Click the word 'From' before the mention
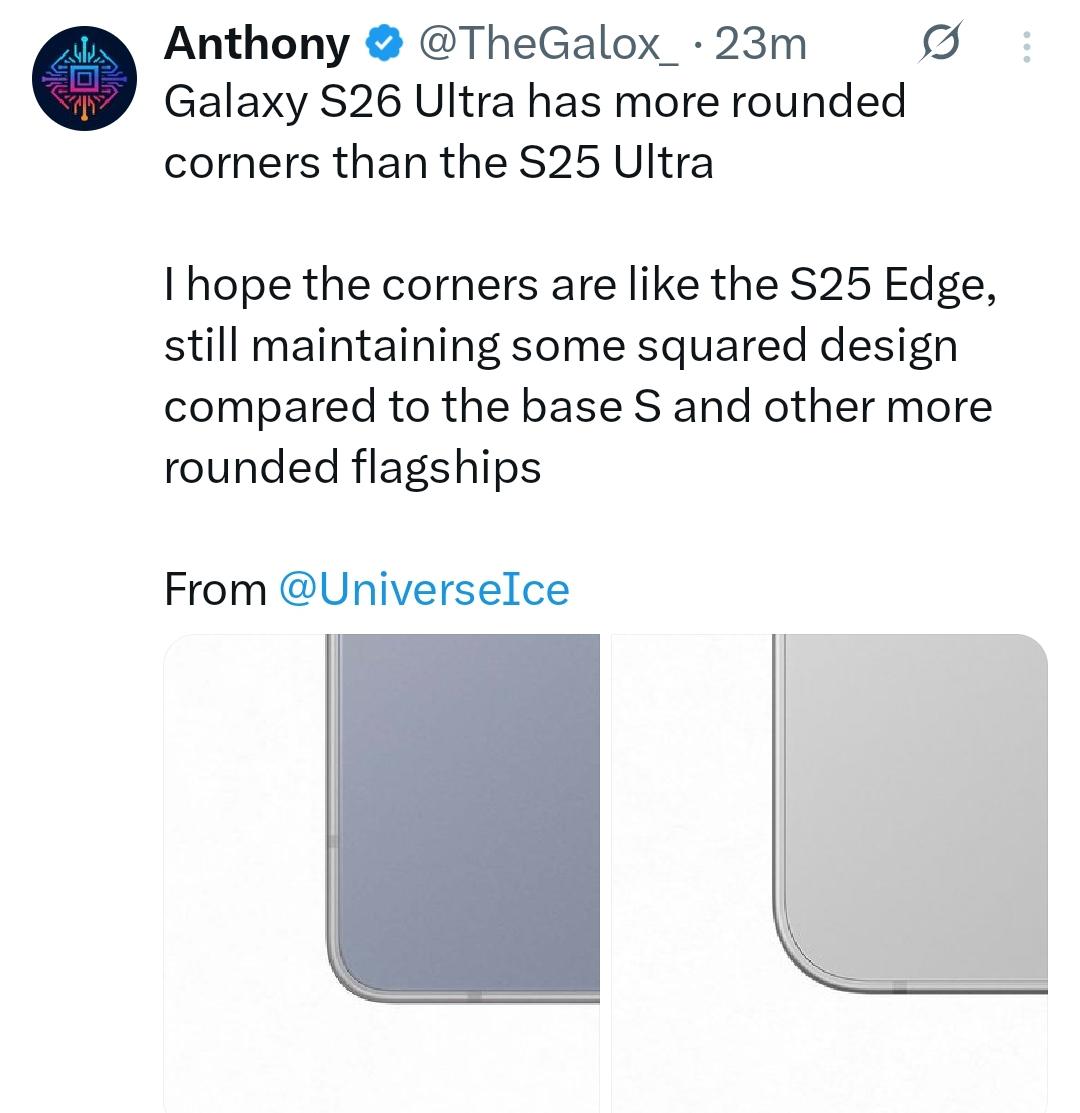1080x1113 pixels. tap(215, 589)
